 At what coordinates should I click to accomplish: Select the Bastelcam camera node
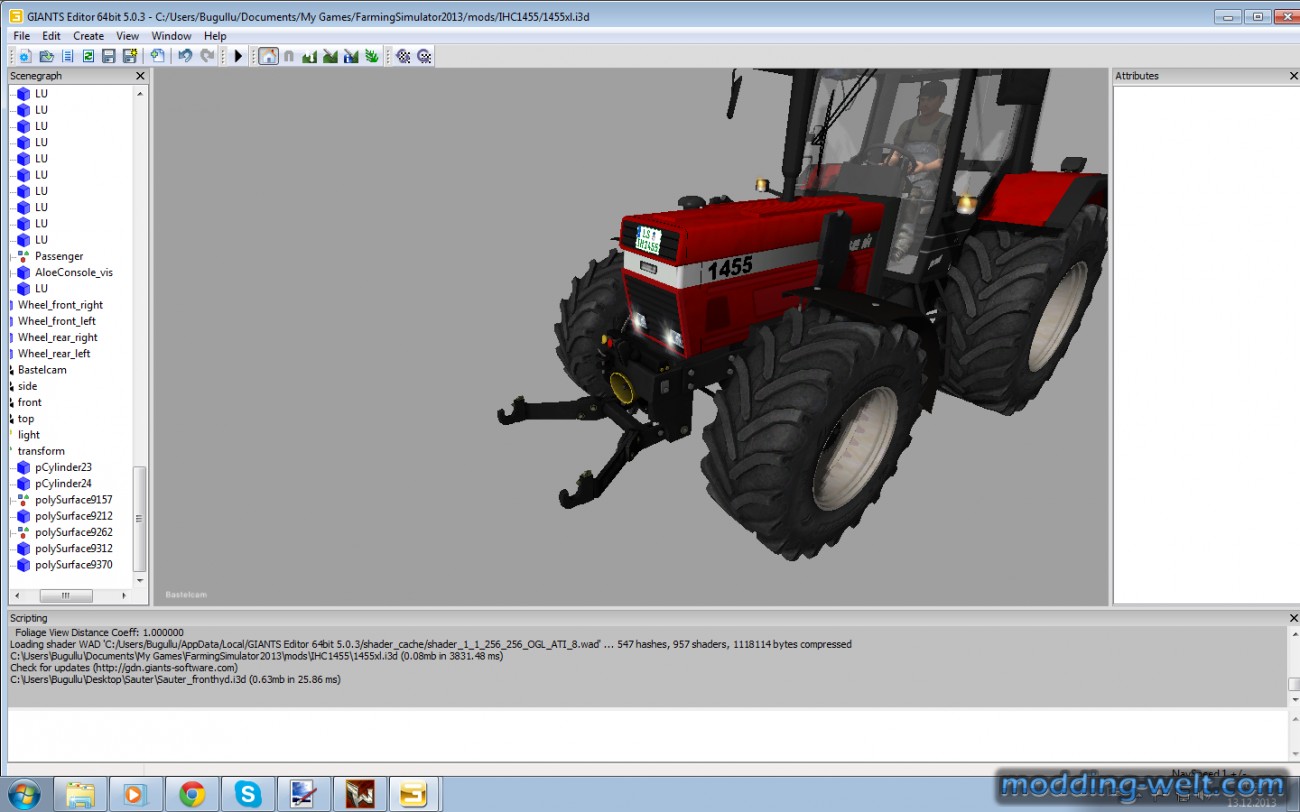coord(42,370)
